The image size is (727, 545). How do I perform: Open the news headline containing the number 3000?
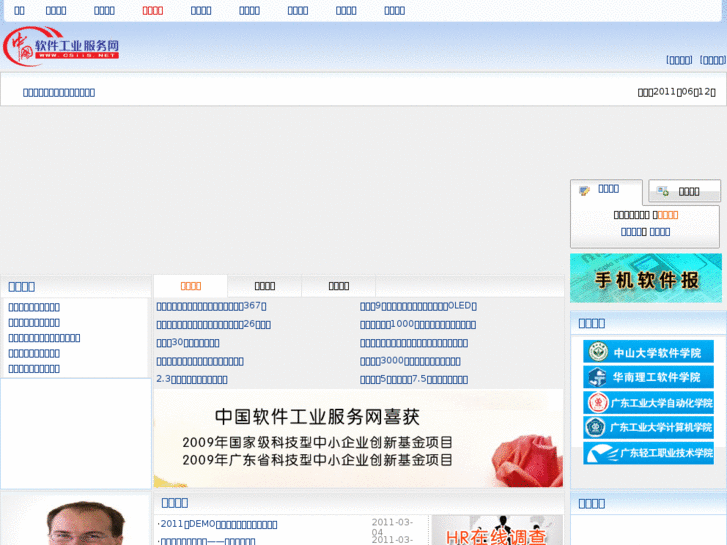point(410,361)
